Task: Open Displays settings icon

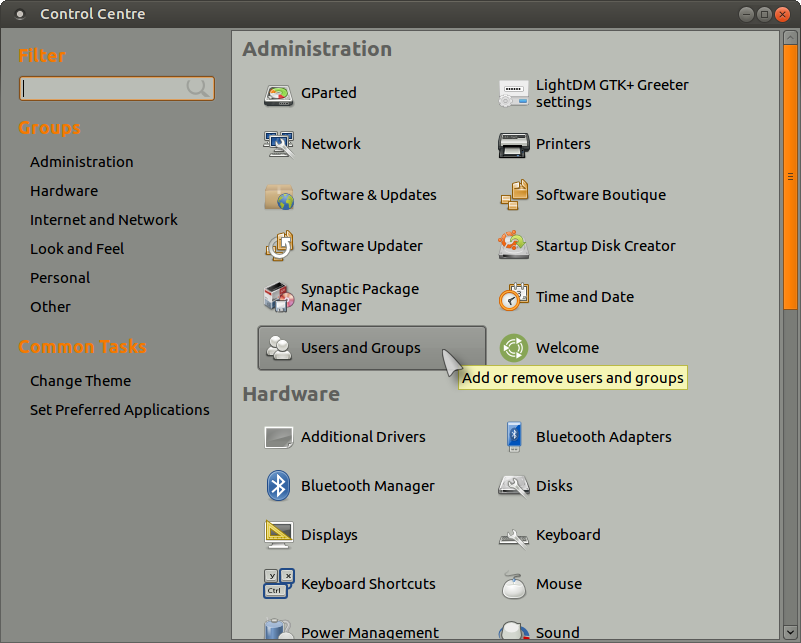Action: point(278,535)
